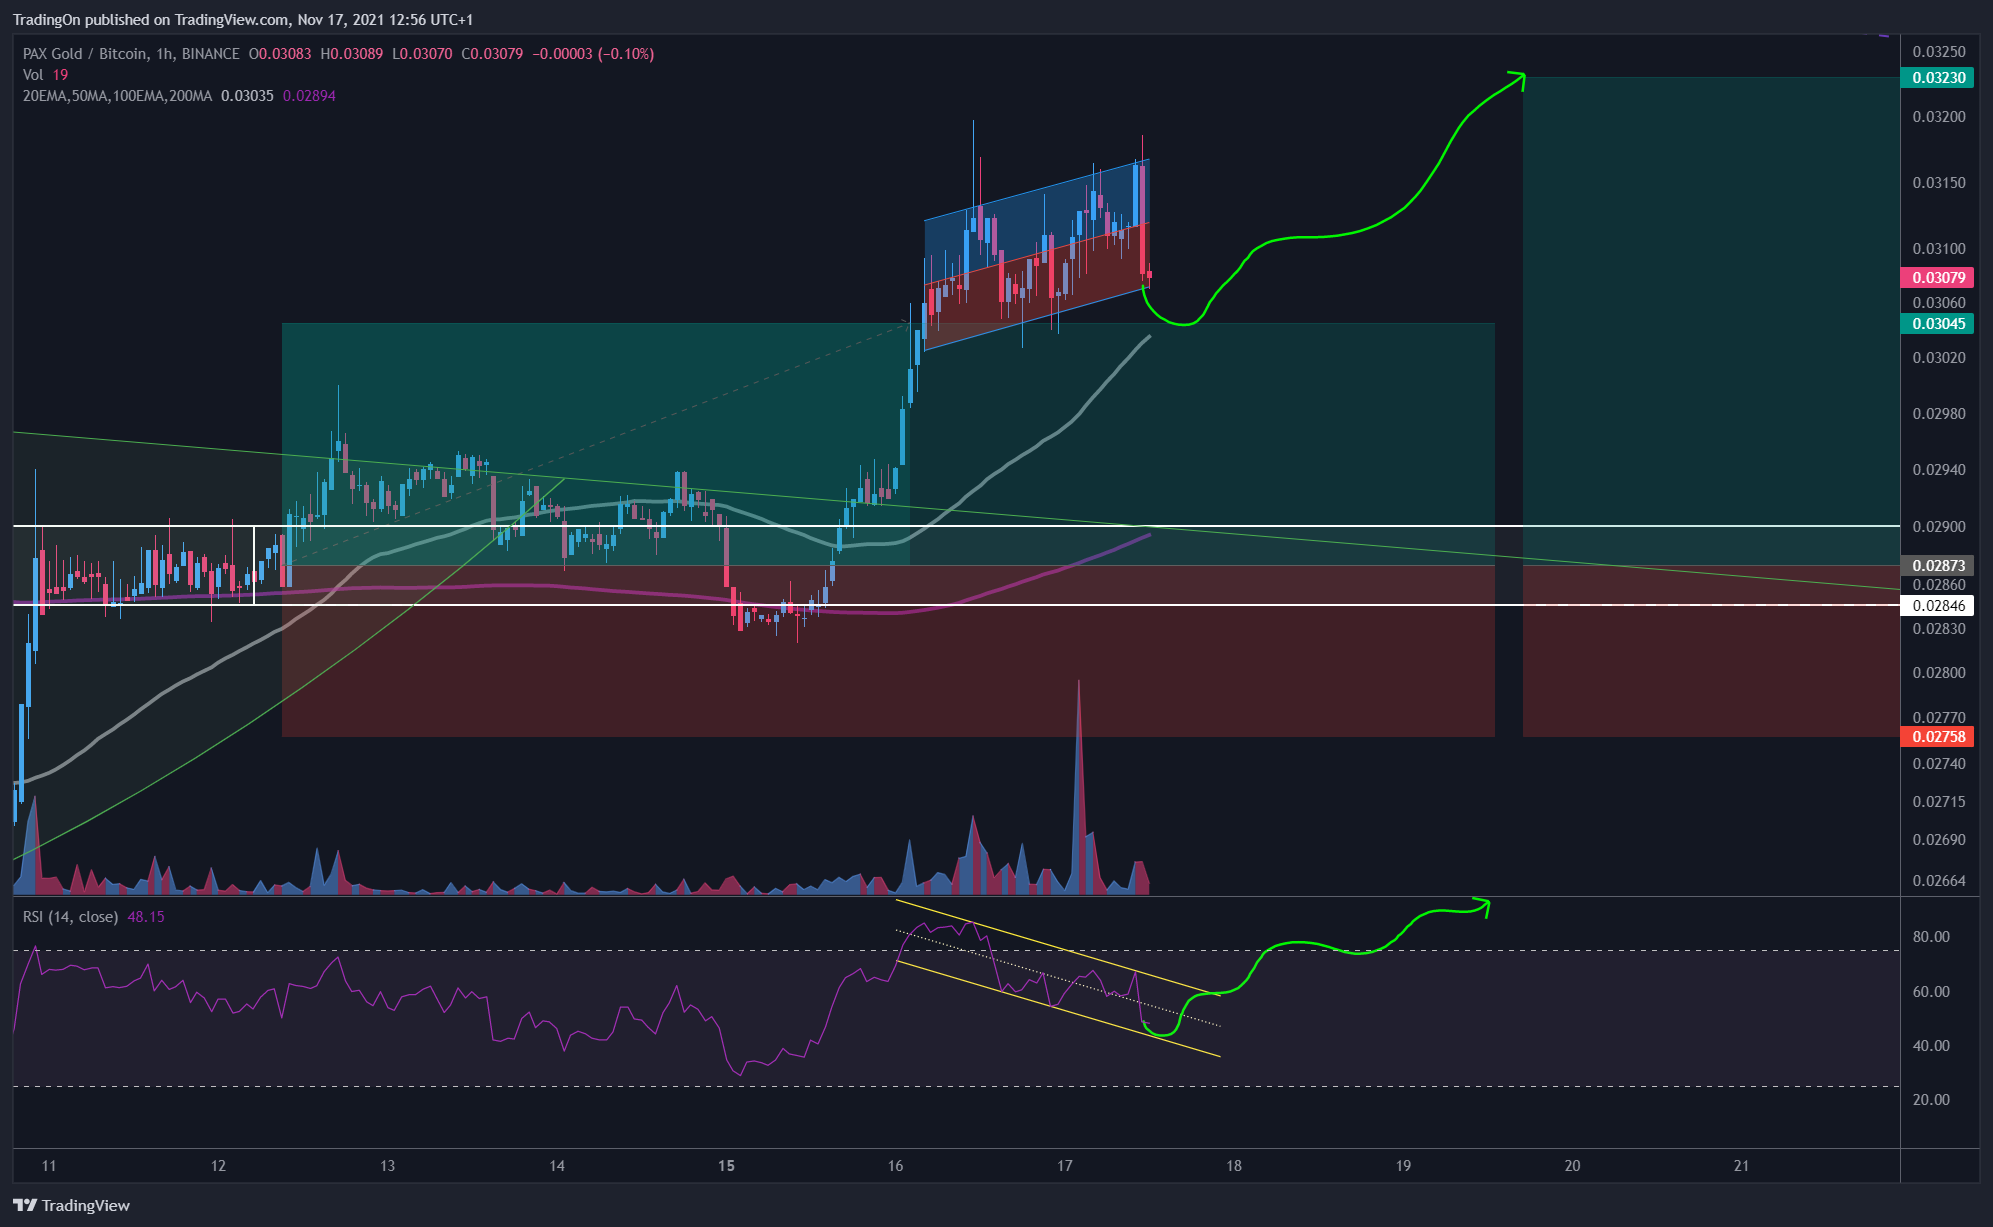The image size is (1993, 1227).
Task: Click date 21 on the time axis
Action: click(x=1741, y=1166)
